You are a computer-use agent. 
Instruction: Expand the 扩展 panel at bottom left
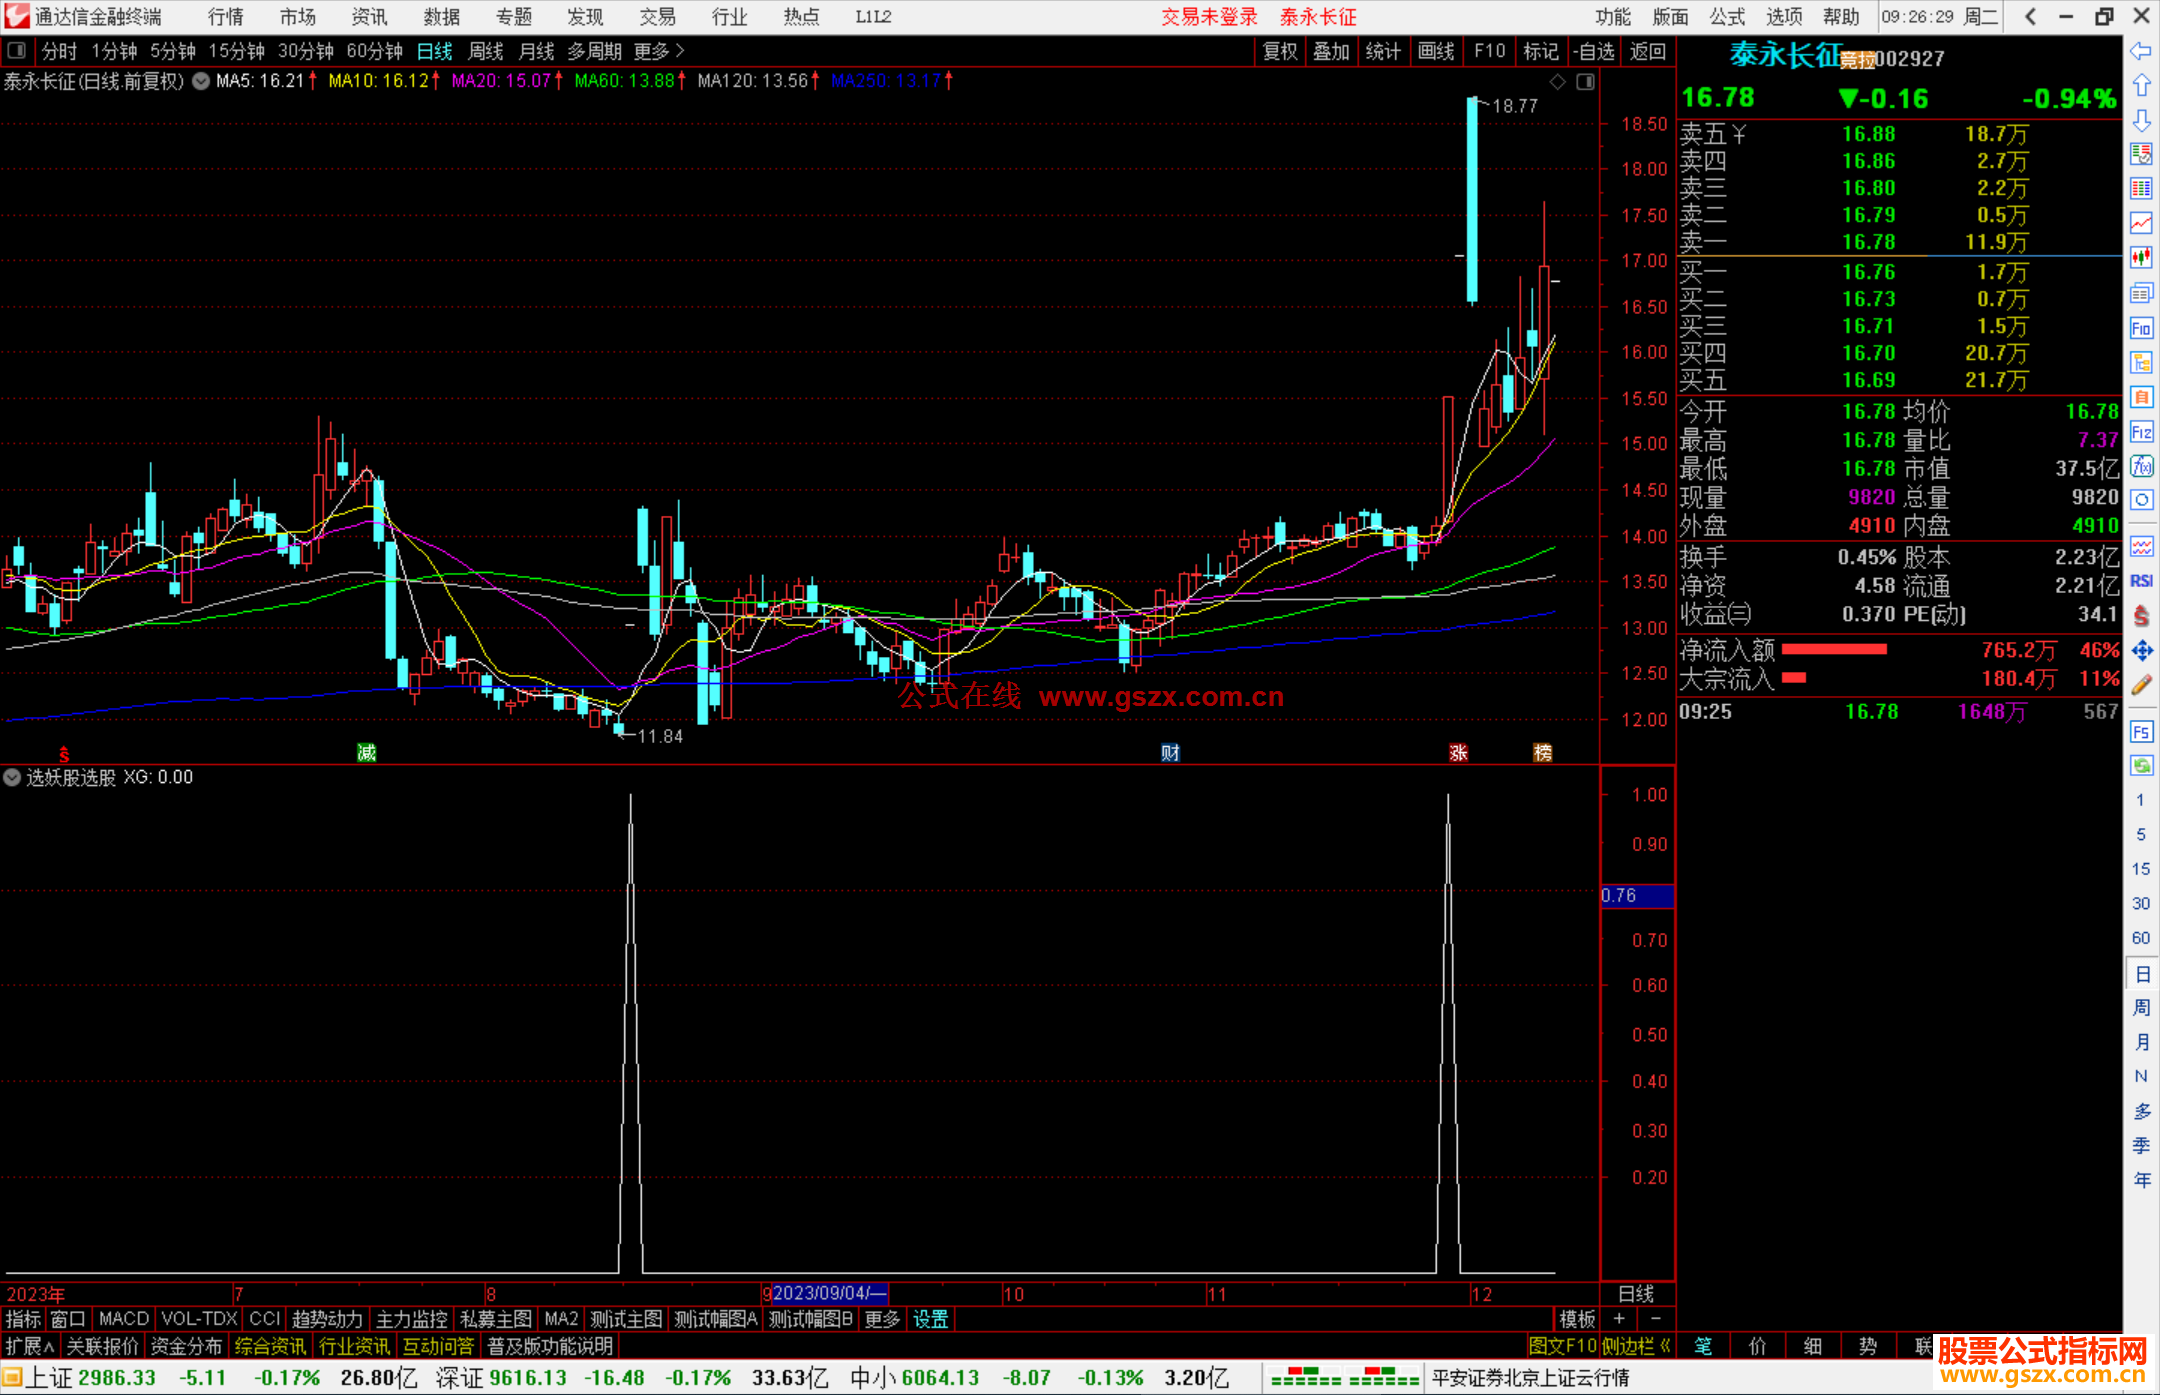point(29,1347)
